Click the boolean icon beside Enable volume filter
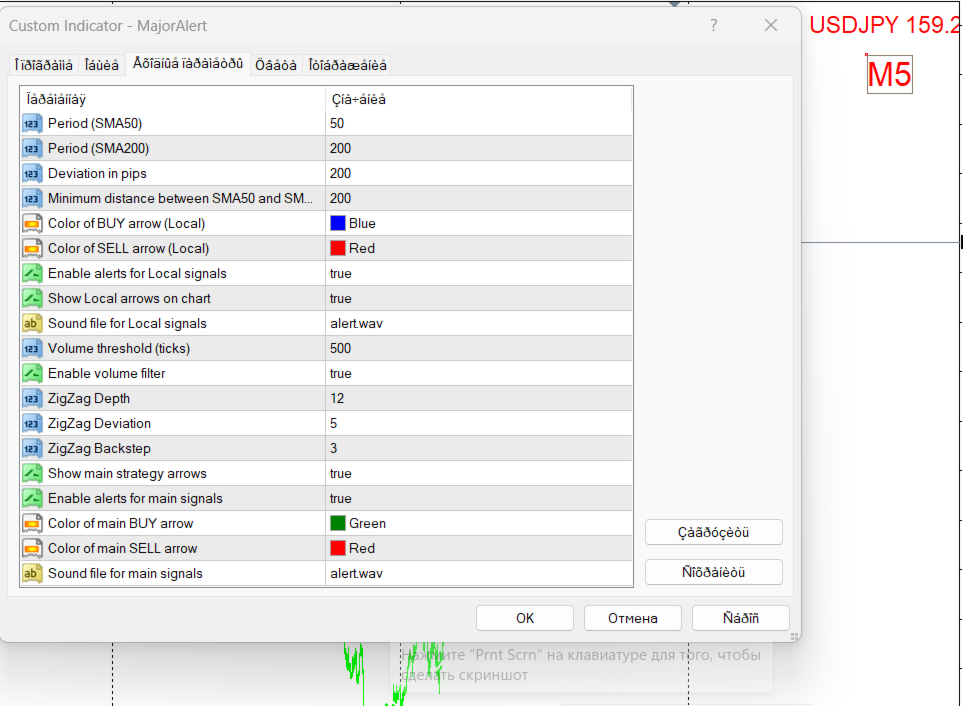This screenshot has height=706, width=963. (32, 373)
